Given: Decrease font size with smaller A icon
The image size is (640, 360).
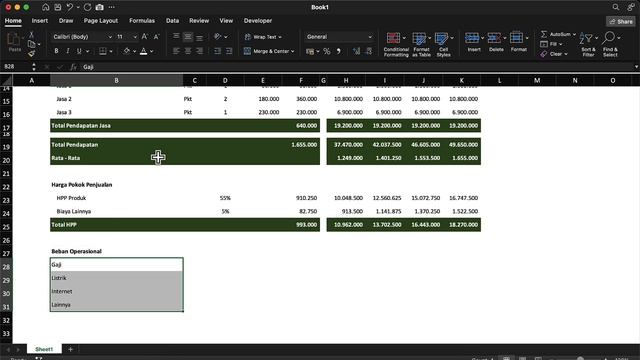Looking at the screenshot, I should 156,37.
